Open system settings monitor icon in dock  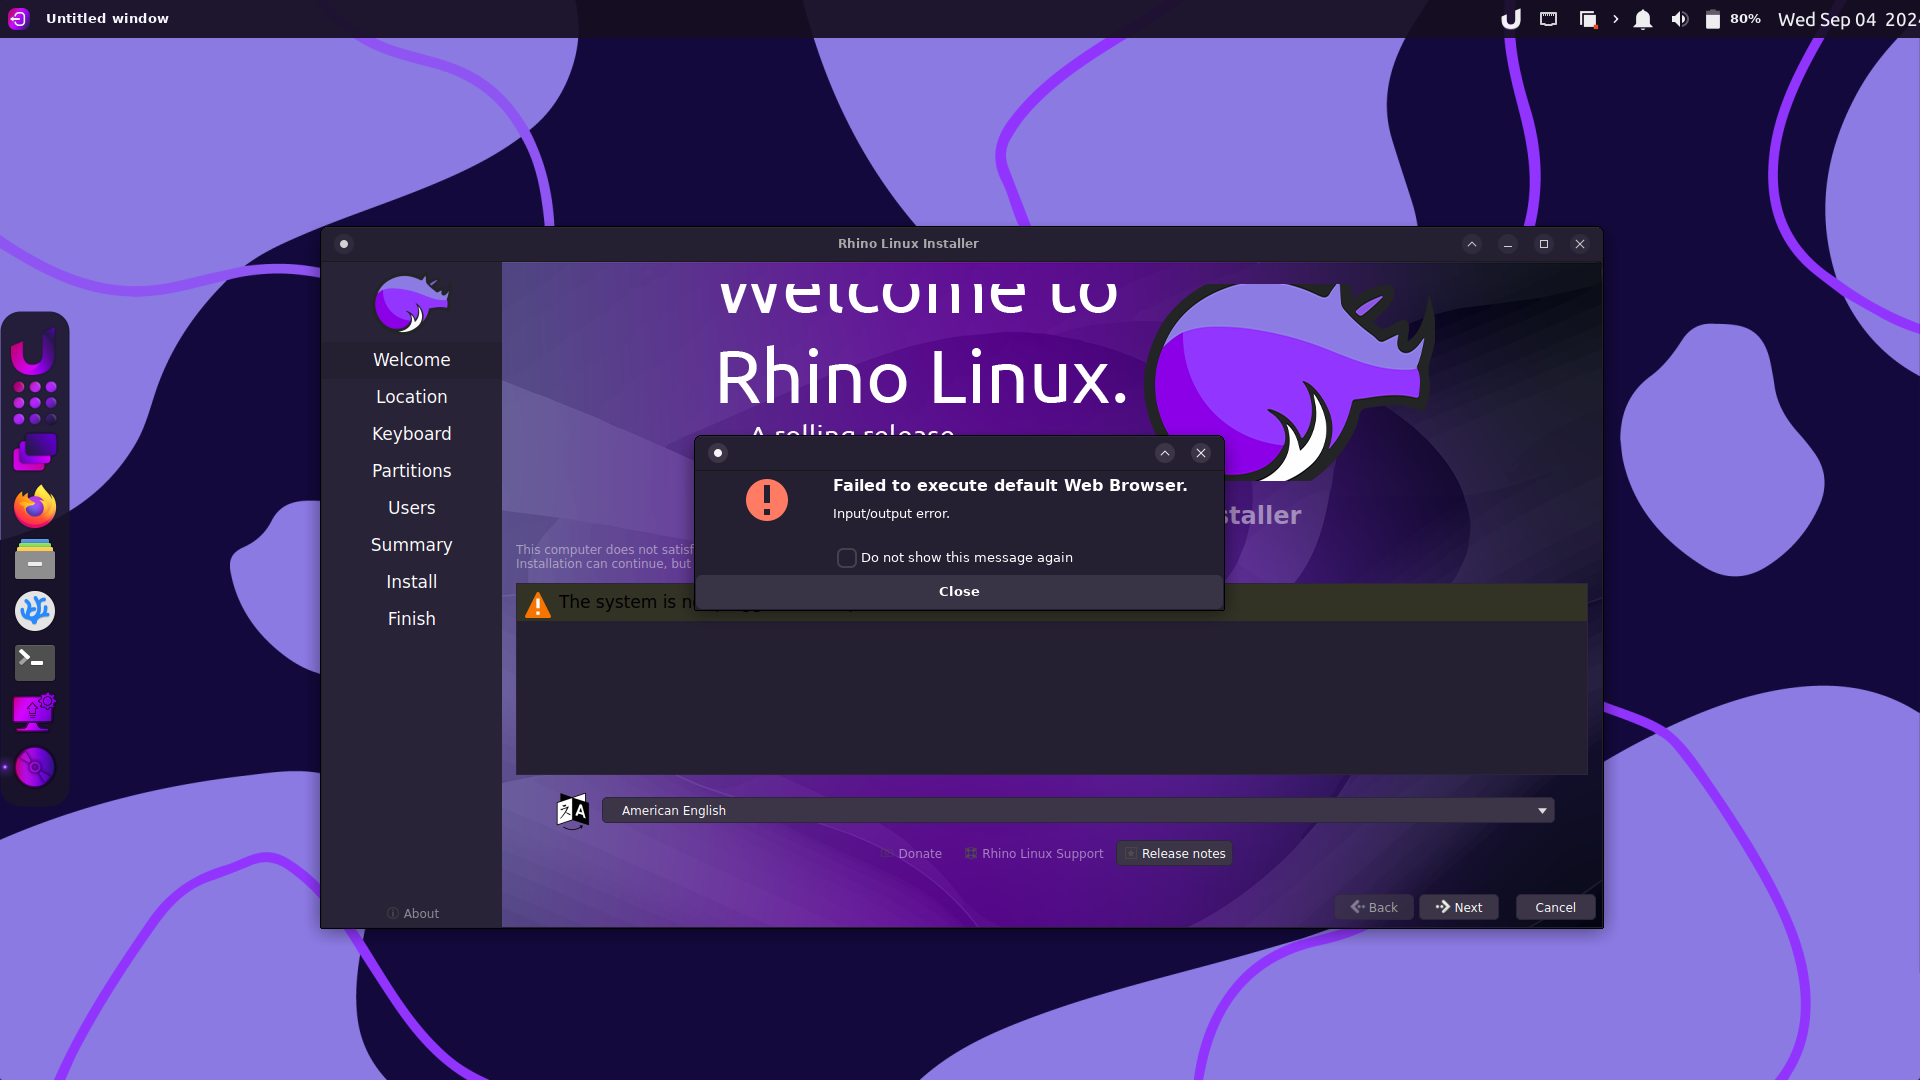[x=35, y=714]
